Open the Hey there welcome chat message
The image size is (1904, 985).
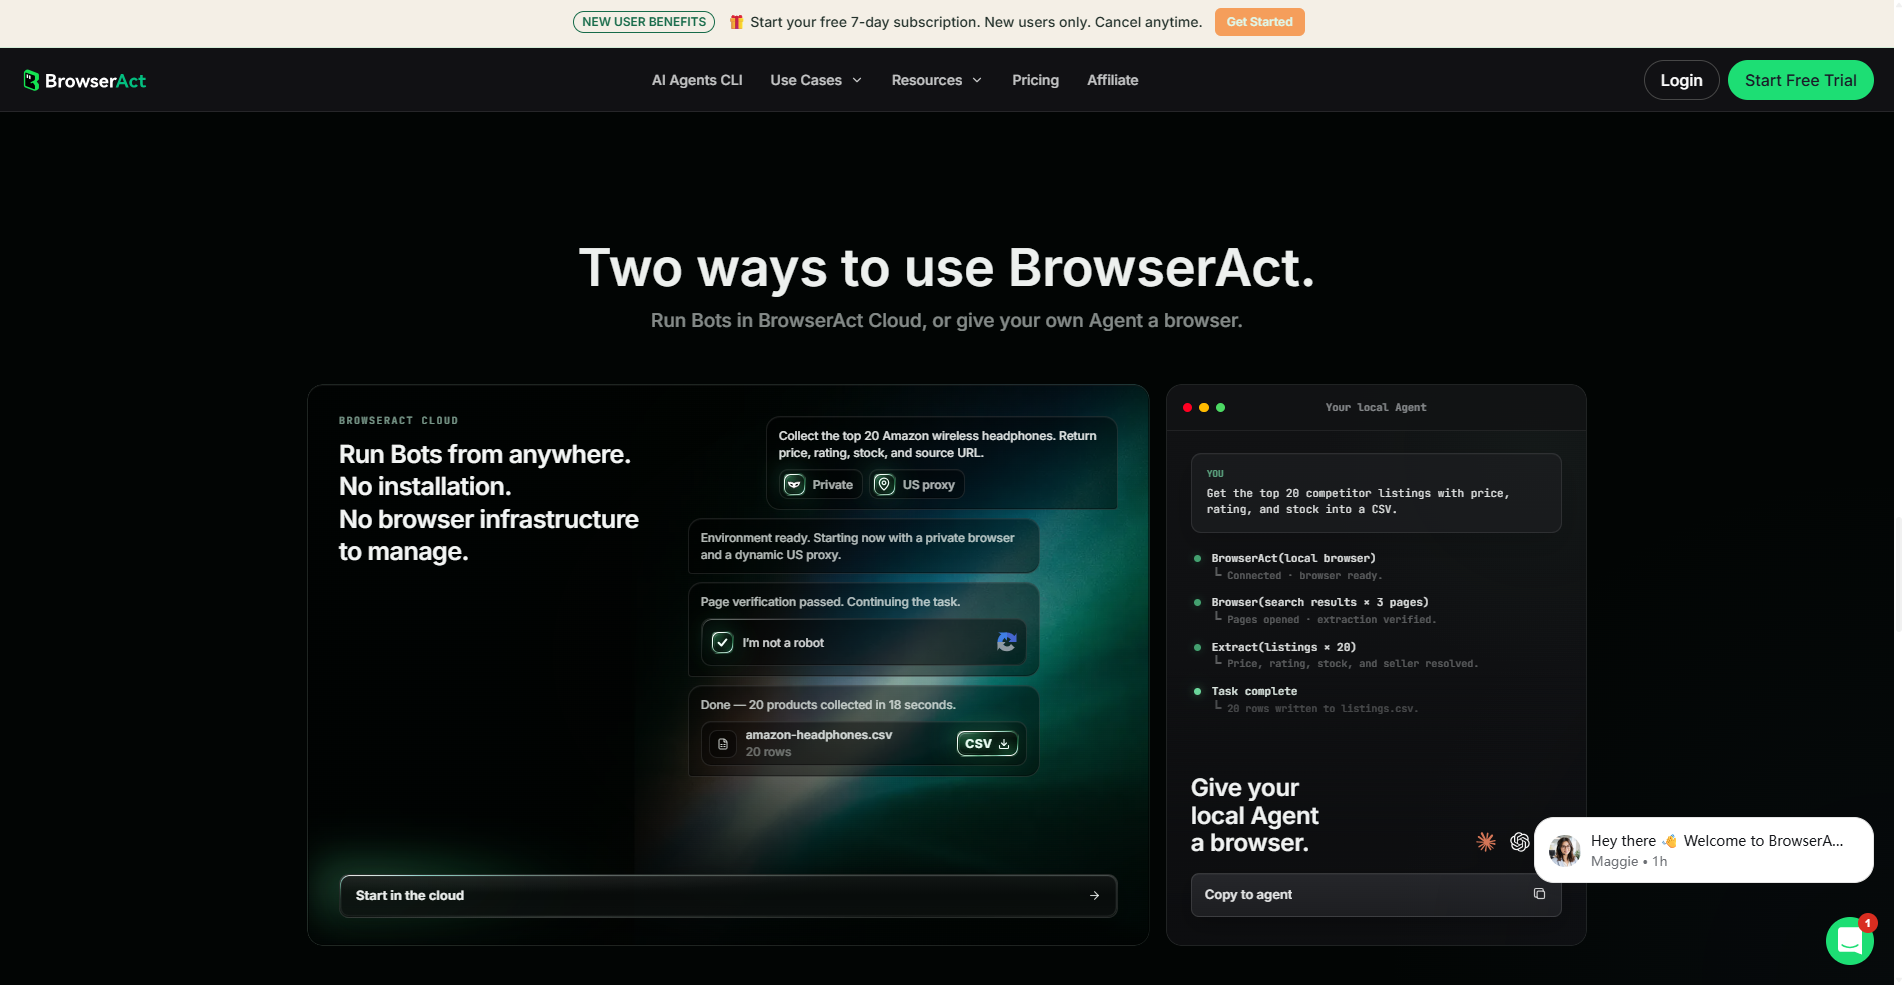point(1703,850)
